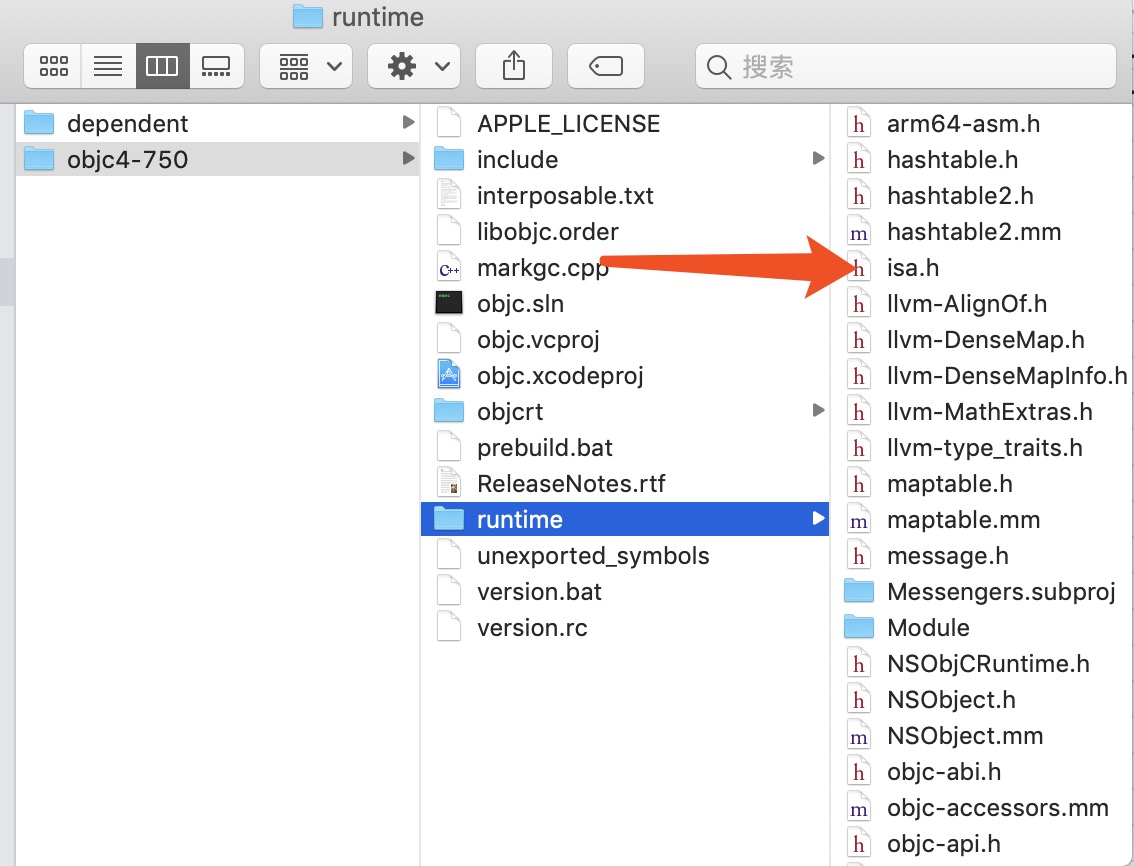Select the arm64-asm.h header icon
Viewport: 1134px width, 866px height.
point(858,123)
